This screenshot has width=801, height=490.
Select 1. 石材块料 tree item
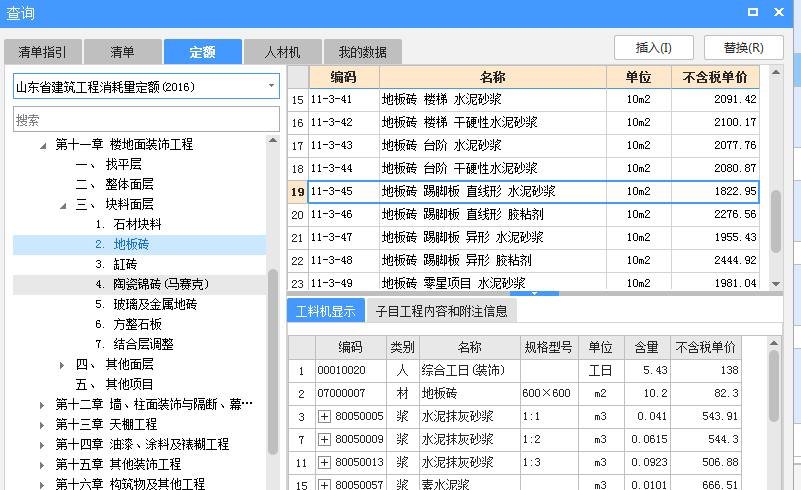128,224
